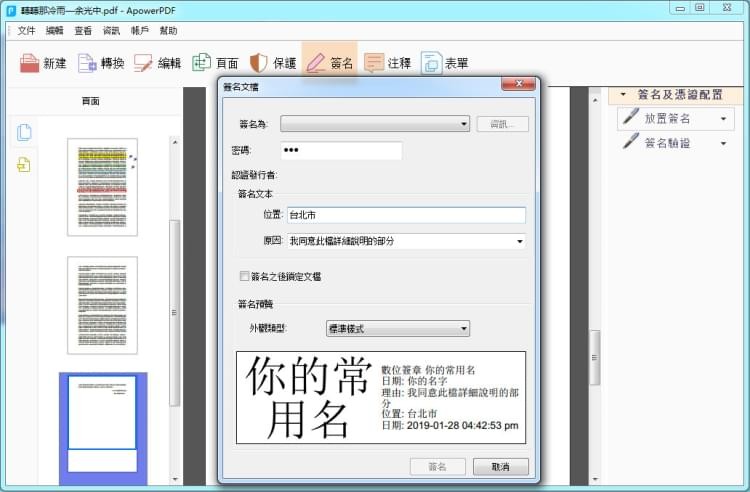750x492 pixels.
Task: Open the 資訊 menu
Action: click(111, 31)
